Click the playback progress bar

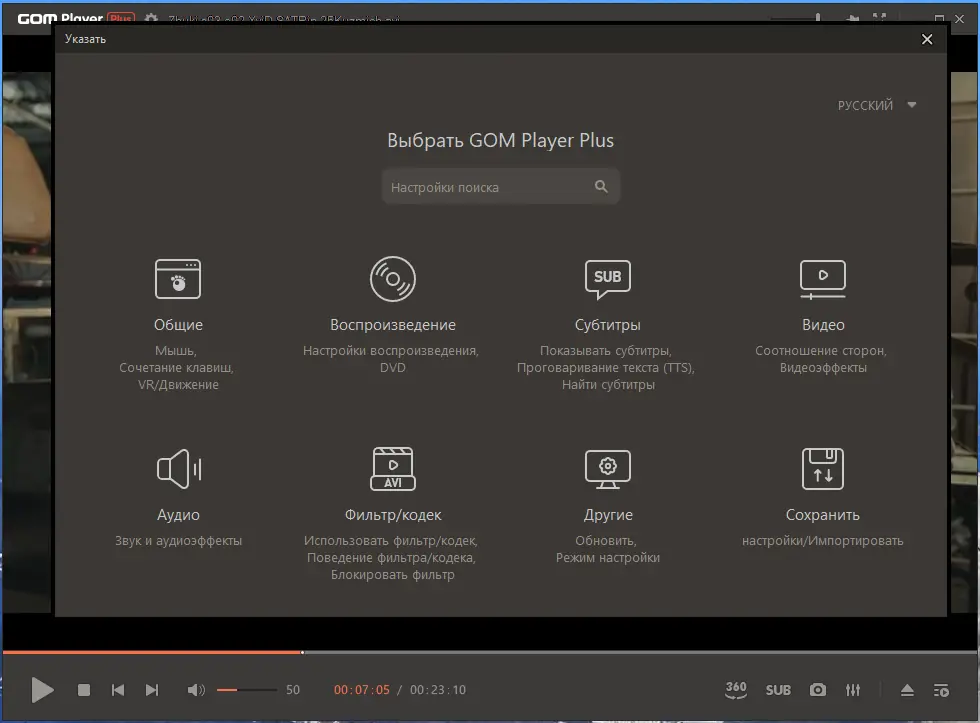(490, 652)
